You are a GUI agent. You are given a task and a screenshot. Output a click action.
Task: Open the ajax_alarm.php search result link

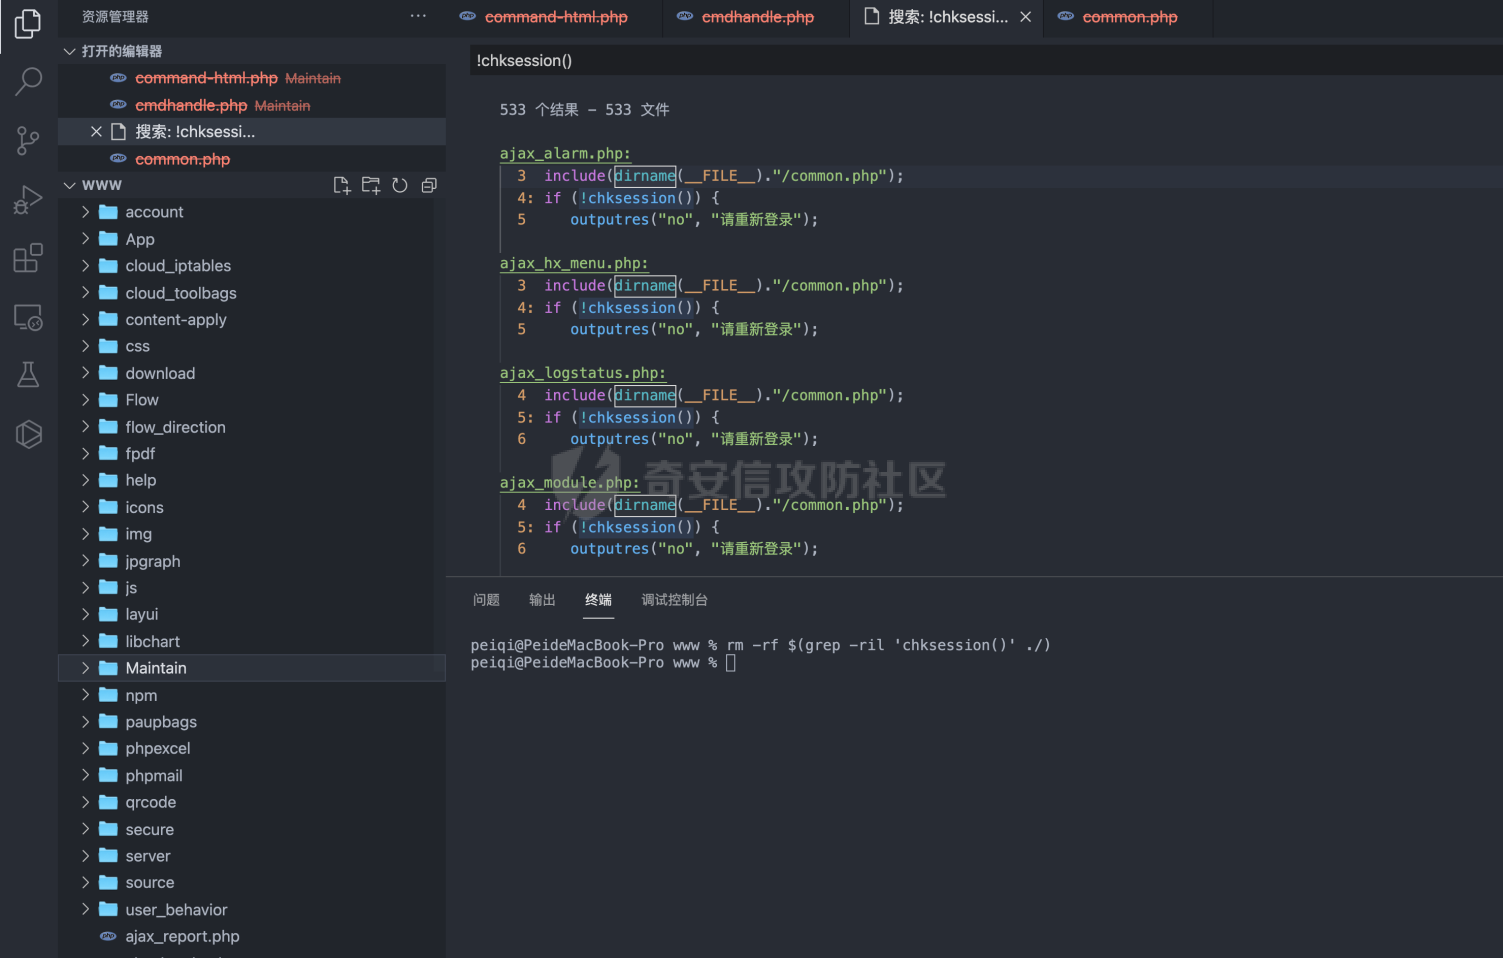[565, 153]
